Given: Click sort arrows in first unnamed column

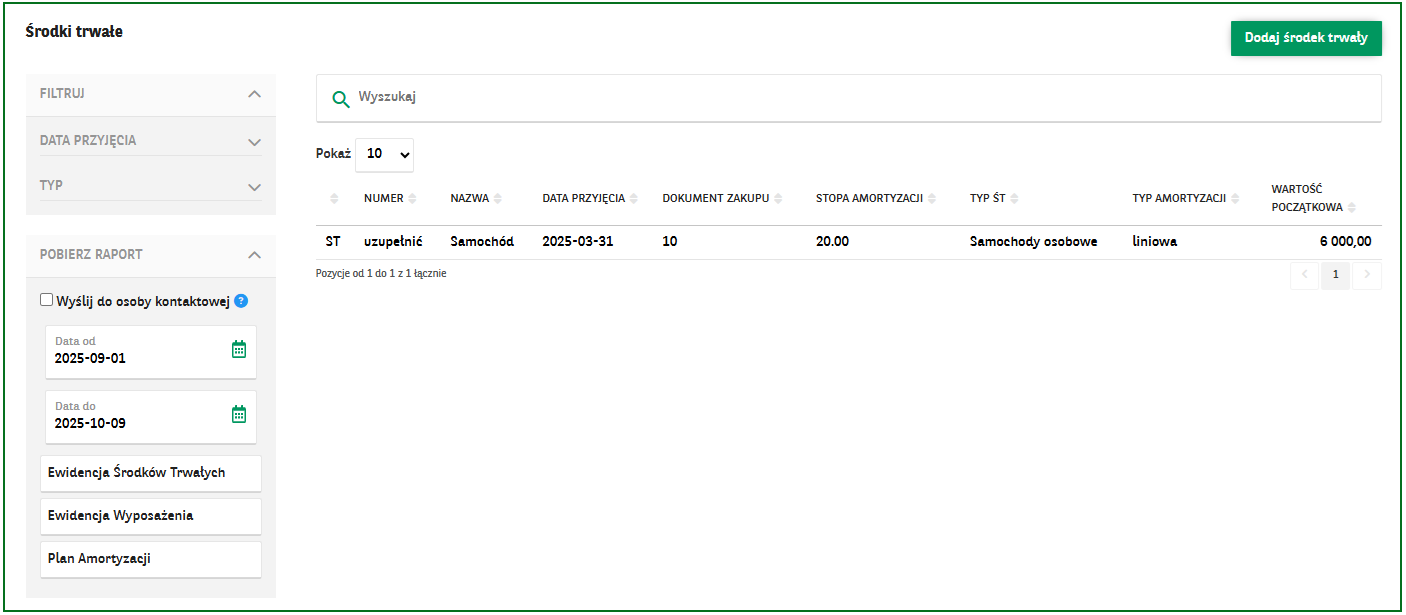Looking at the screenshot, I should [335, 199].
